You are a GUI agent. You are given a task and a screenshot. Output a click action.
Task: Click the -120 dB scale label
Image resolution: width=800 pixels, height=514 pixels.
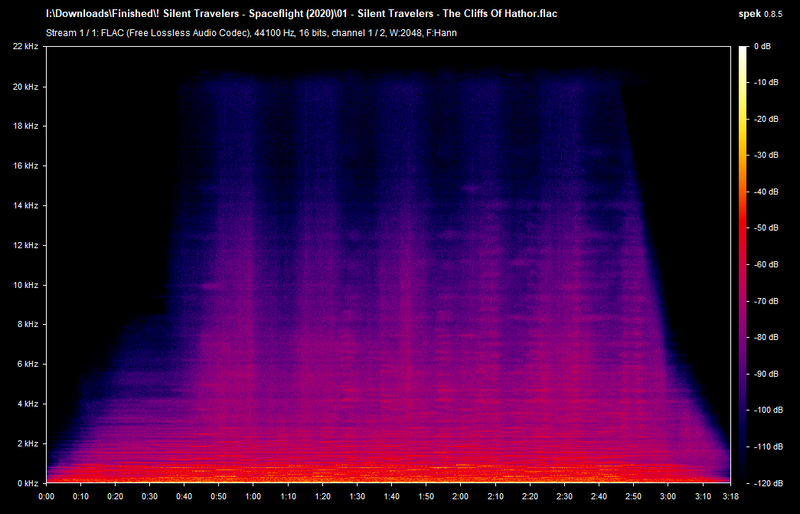(x=768, y=483)
